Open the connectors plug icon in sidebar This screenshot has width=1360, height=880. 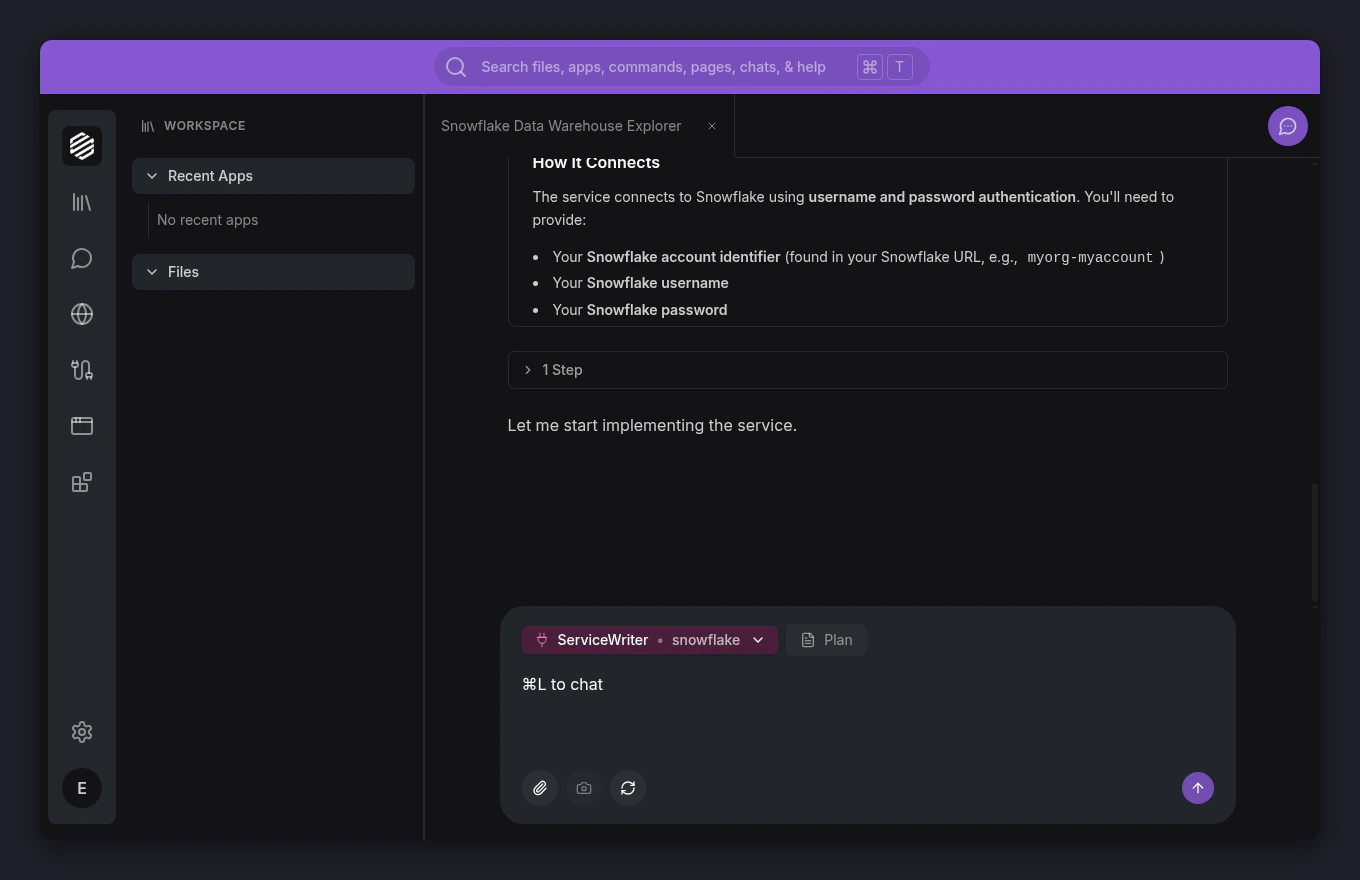tap(82, 370)
